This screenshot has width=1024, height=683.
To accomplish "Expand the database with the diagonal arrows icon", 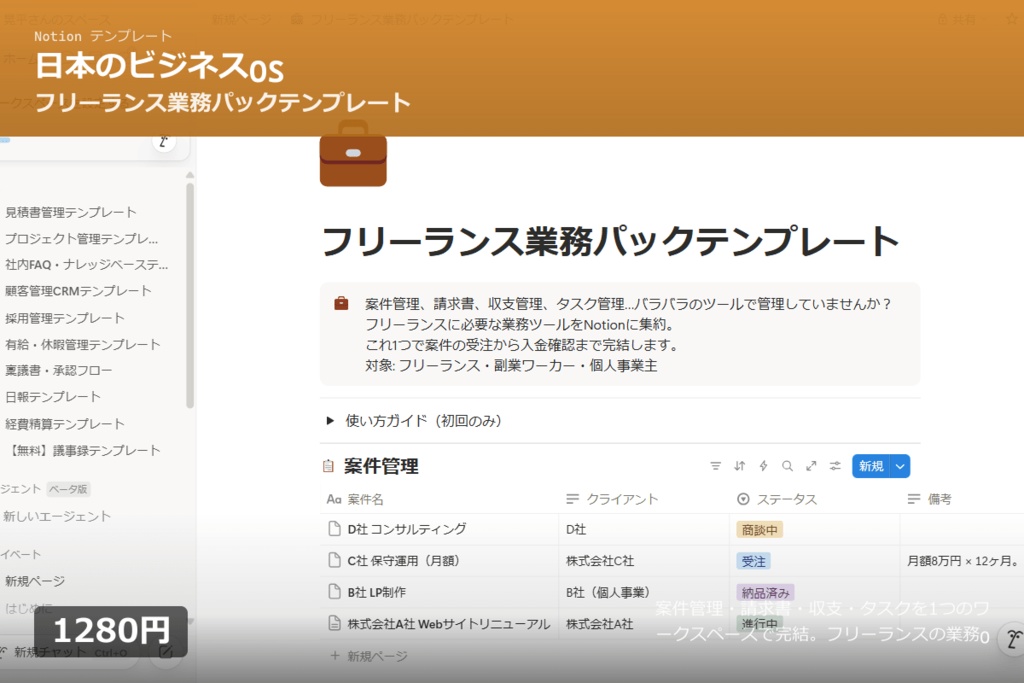I will tap(811, 466).
